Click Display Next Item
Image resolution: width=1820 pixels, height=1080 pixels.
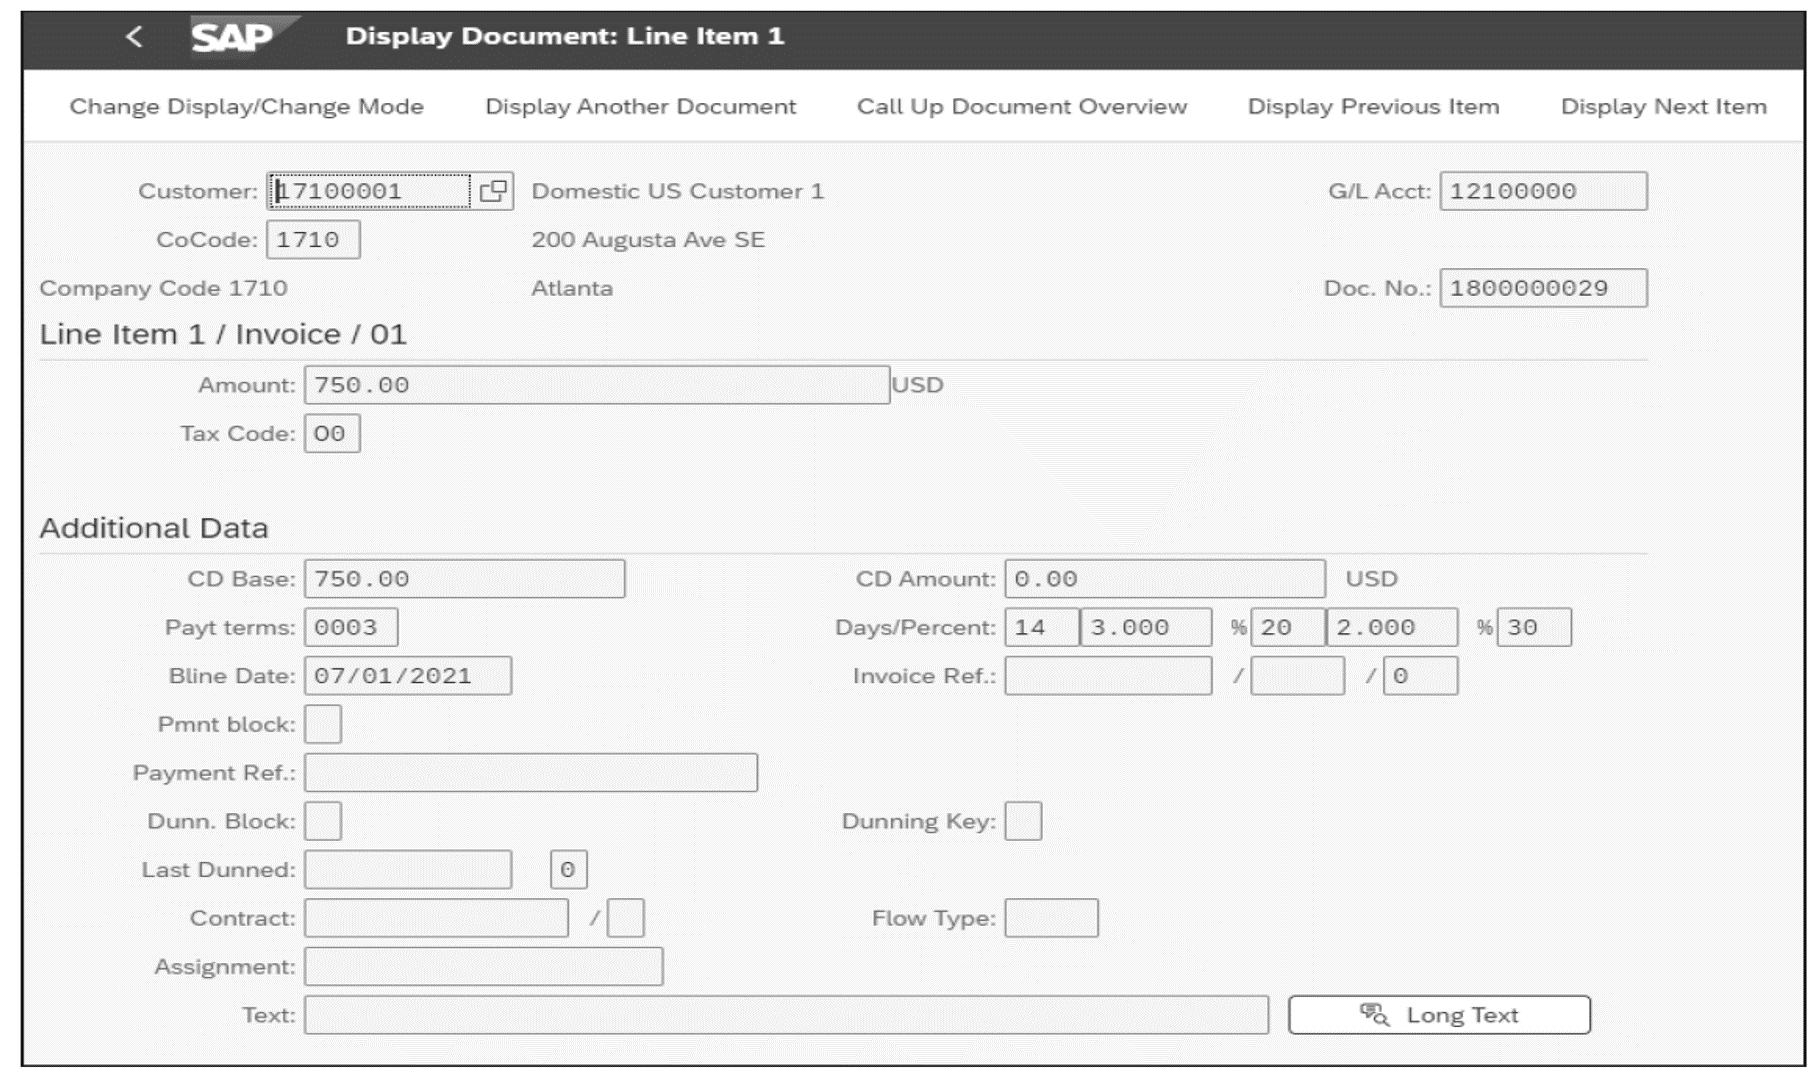(1663, 106)
